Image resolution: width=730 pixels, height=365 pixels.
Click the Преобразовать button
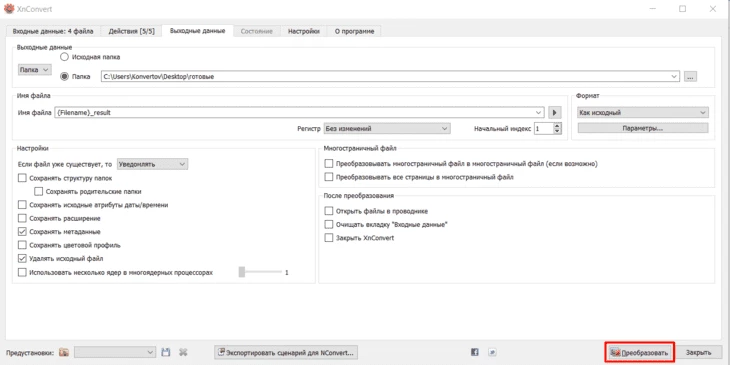tap(640, 352)
